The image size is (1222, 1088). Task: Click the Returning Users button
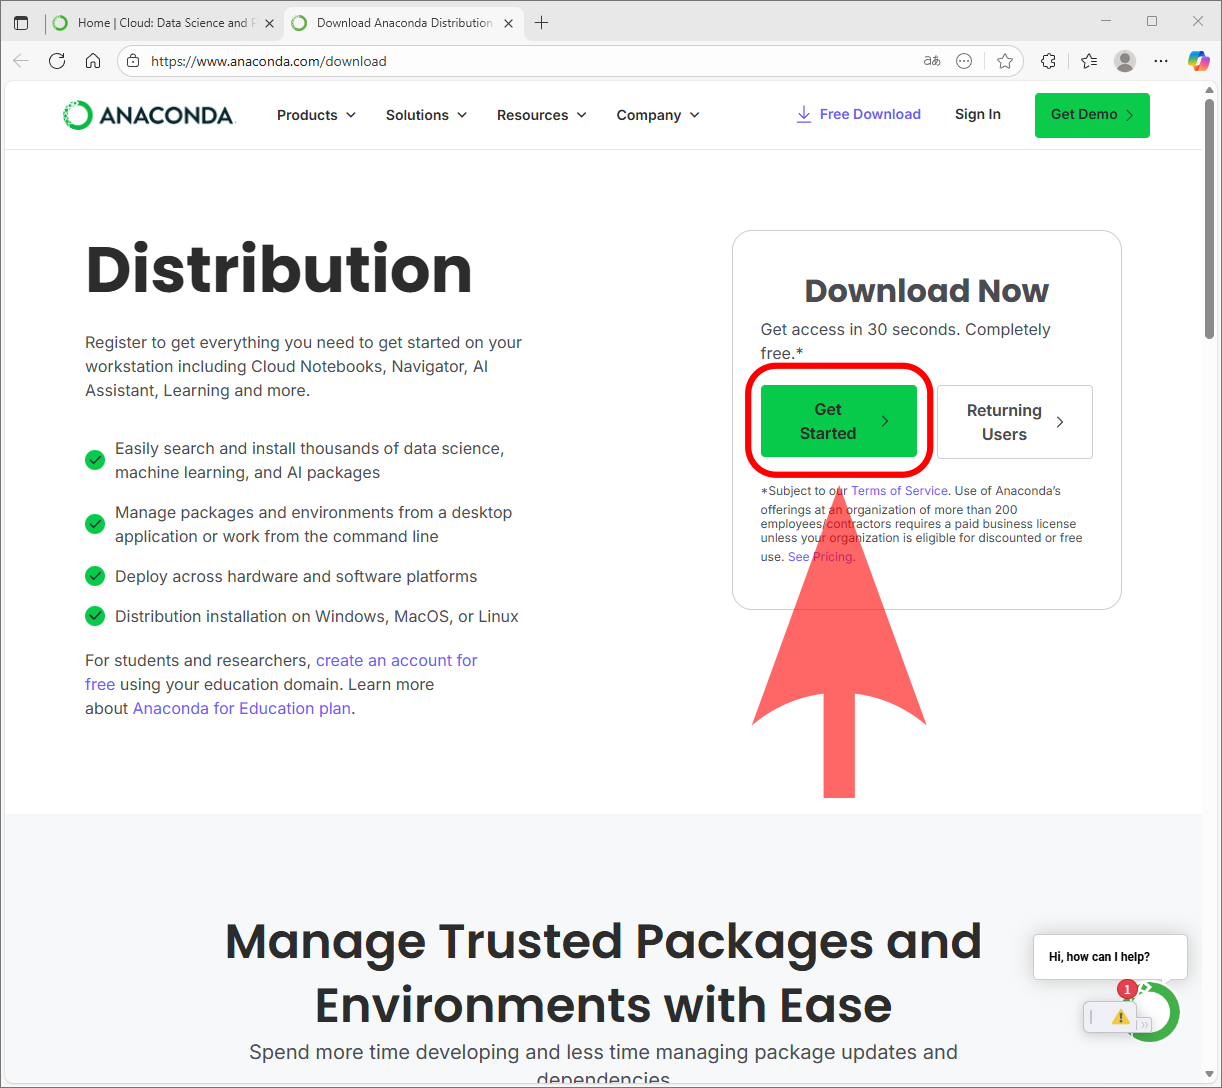click(x=1014, y=422)
